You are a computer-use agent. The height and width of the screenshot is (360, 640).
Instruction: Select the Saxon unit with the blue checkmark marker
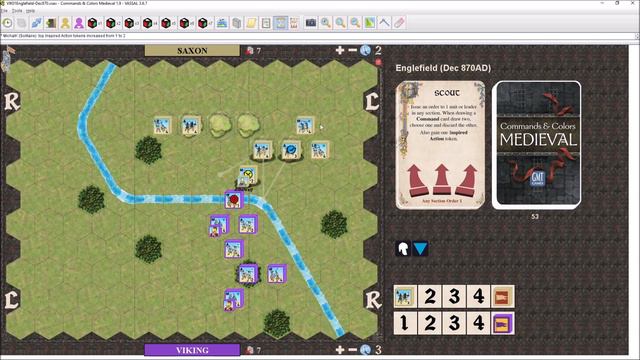point(291,150)
